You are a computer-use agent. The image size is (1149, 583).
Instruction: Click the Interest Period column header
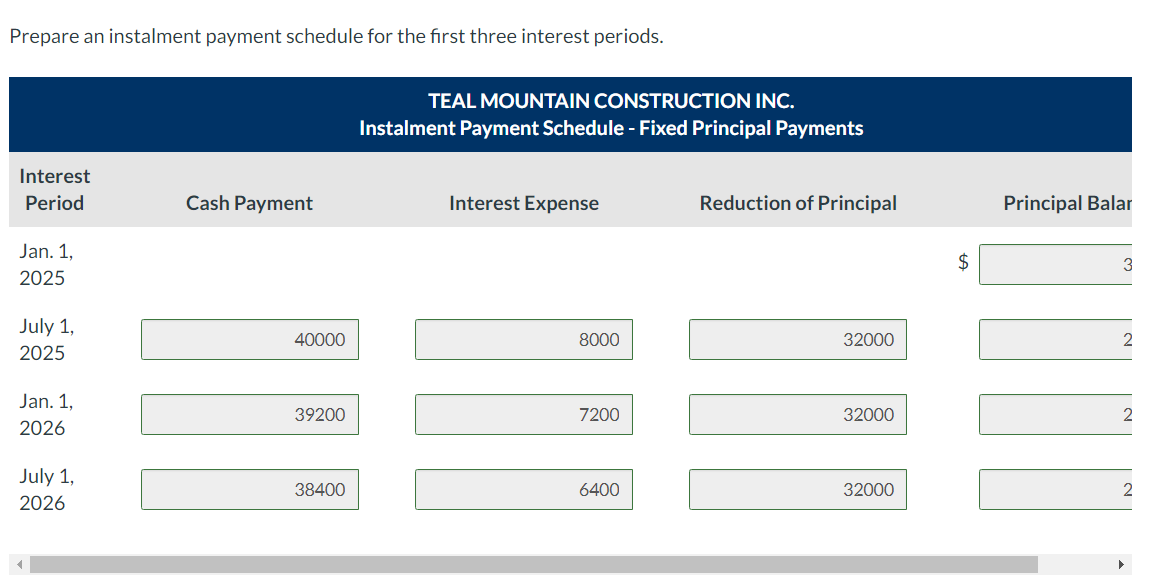[x=54, y=190]
